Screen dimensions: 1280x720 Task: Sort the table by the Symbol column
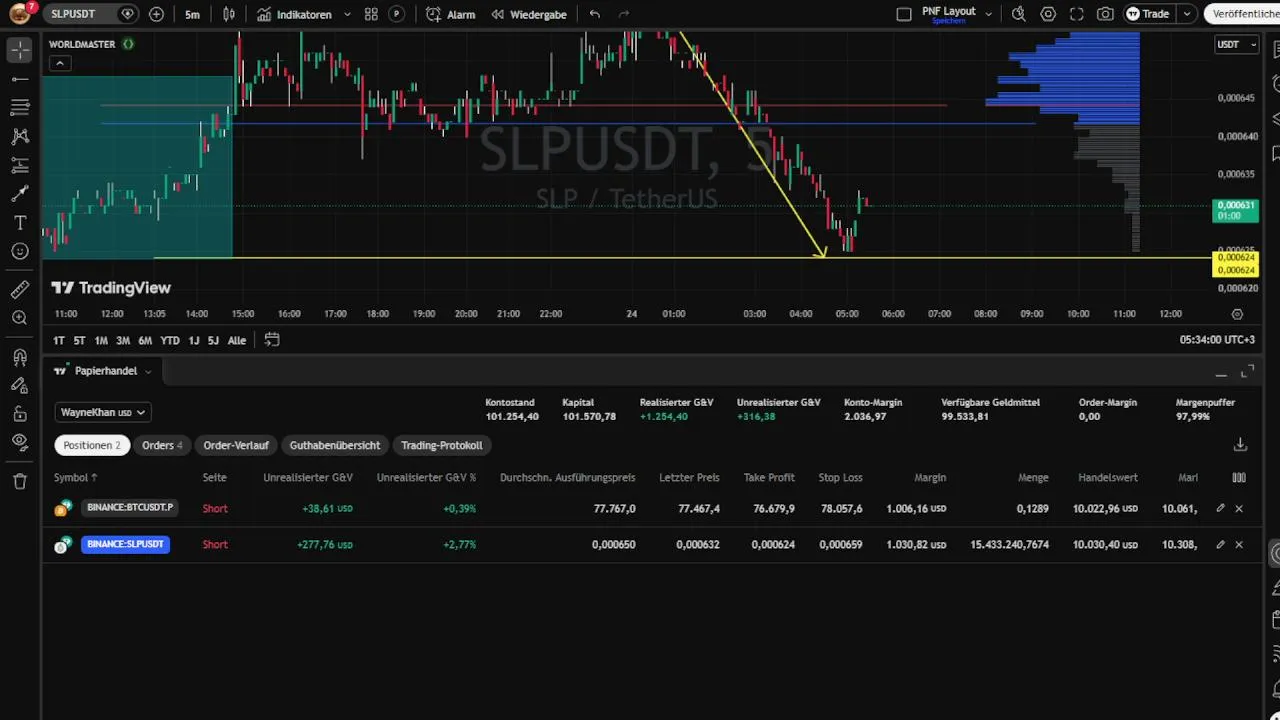click(76, 478)
